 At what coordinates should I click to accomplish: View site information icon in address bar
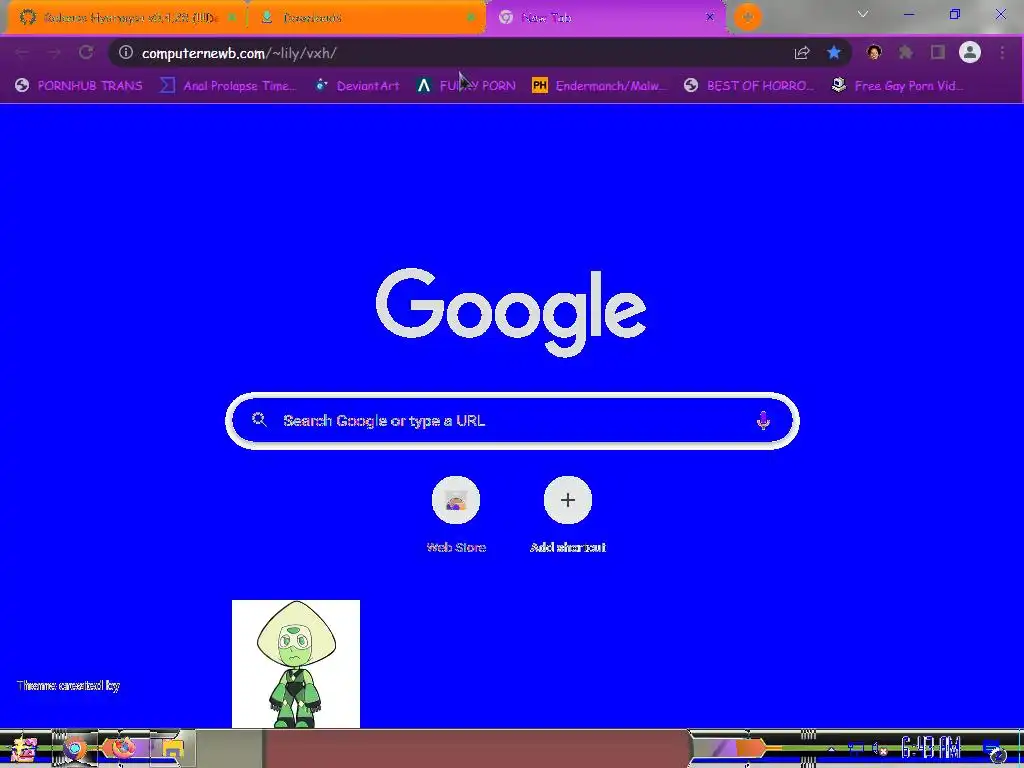click(126, 53)
